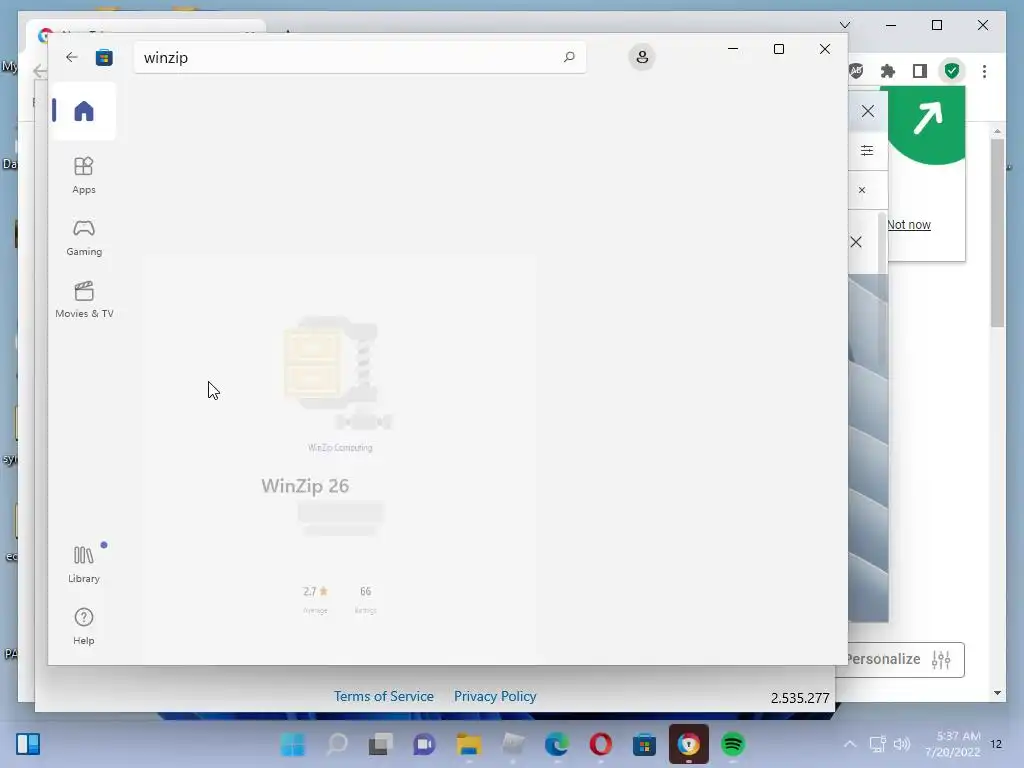Launch Chat app from taskbar
Image resolution: width=1024 pixels, height=768 pixels.
pyautogui.click(x=424, y=744)
